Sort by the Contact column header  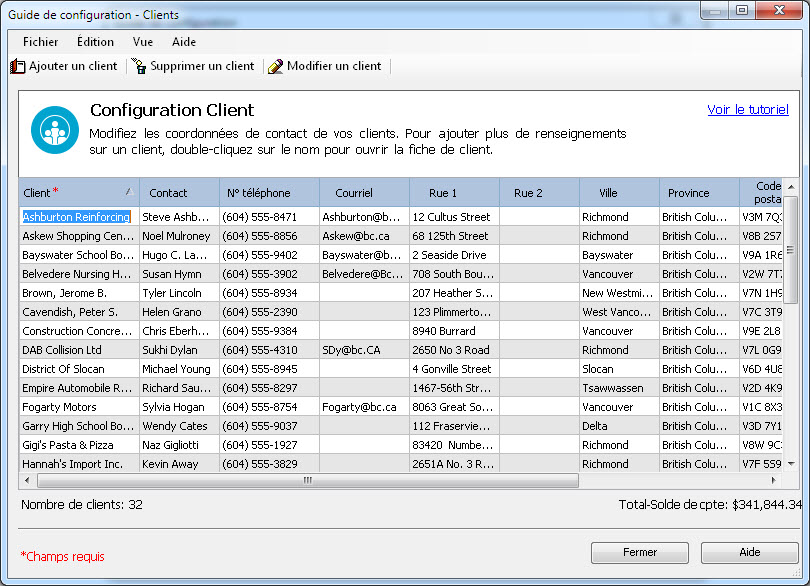tap(168, 193)
